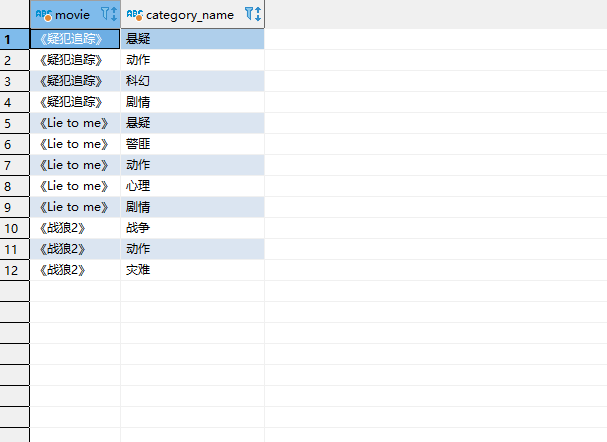Image resolution: width=607 pixels, height=442 pixels.
Task: Click the 《Lie to me》 cell in row 7
Action: pyautogui.click(x=75, y=165)
